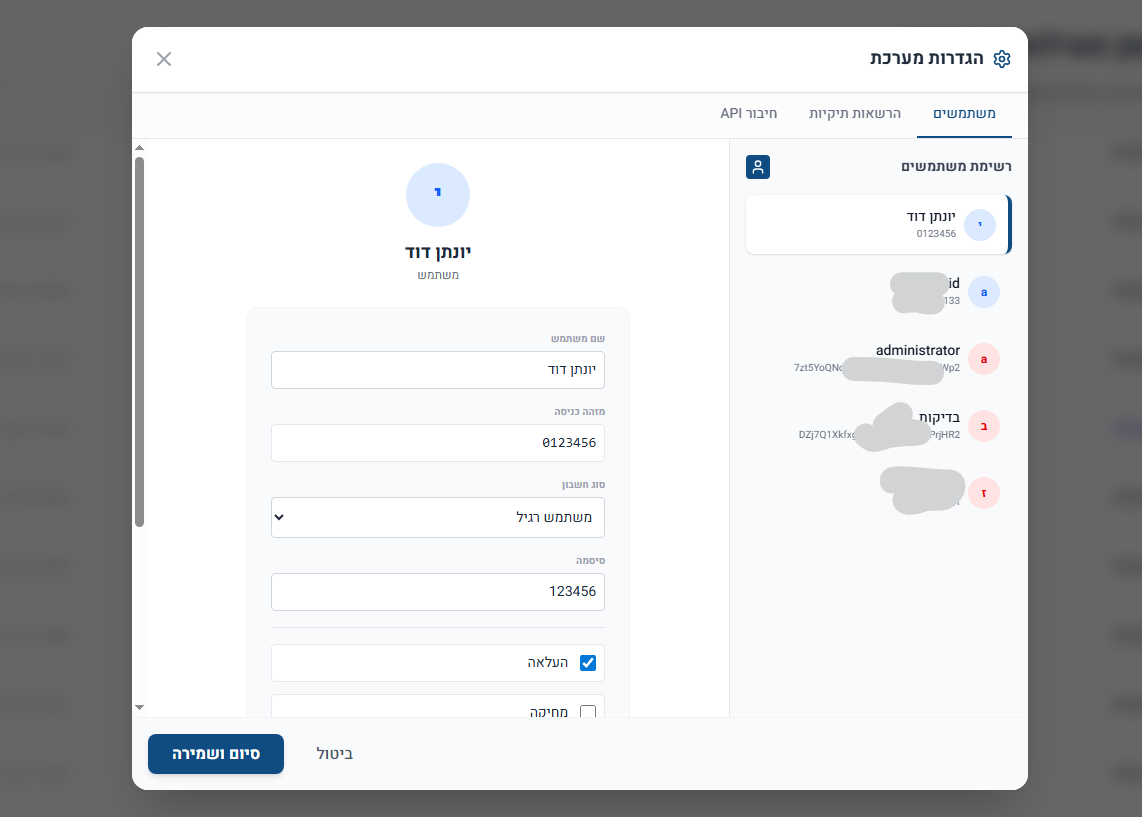This screenshot has height=817, width=1142.
Task: Click the add user icon button
Action: [x=758, y=167]
